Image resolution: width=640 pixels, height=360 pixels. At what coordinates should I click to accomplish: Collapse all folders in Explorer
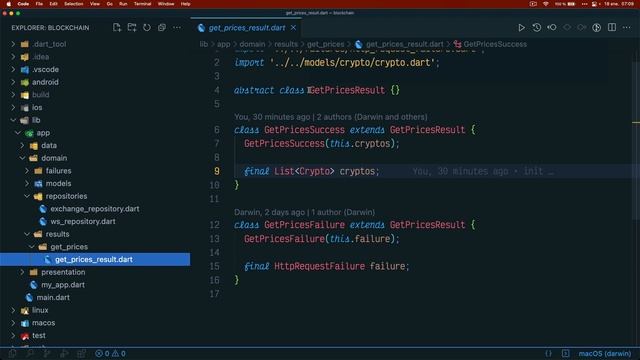click(x=162, y=27)
